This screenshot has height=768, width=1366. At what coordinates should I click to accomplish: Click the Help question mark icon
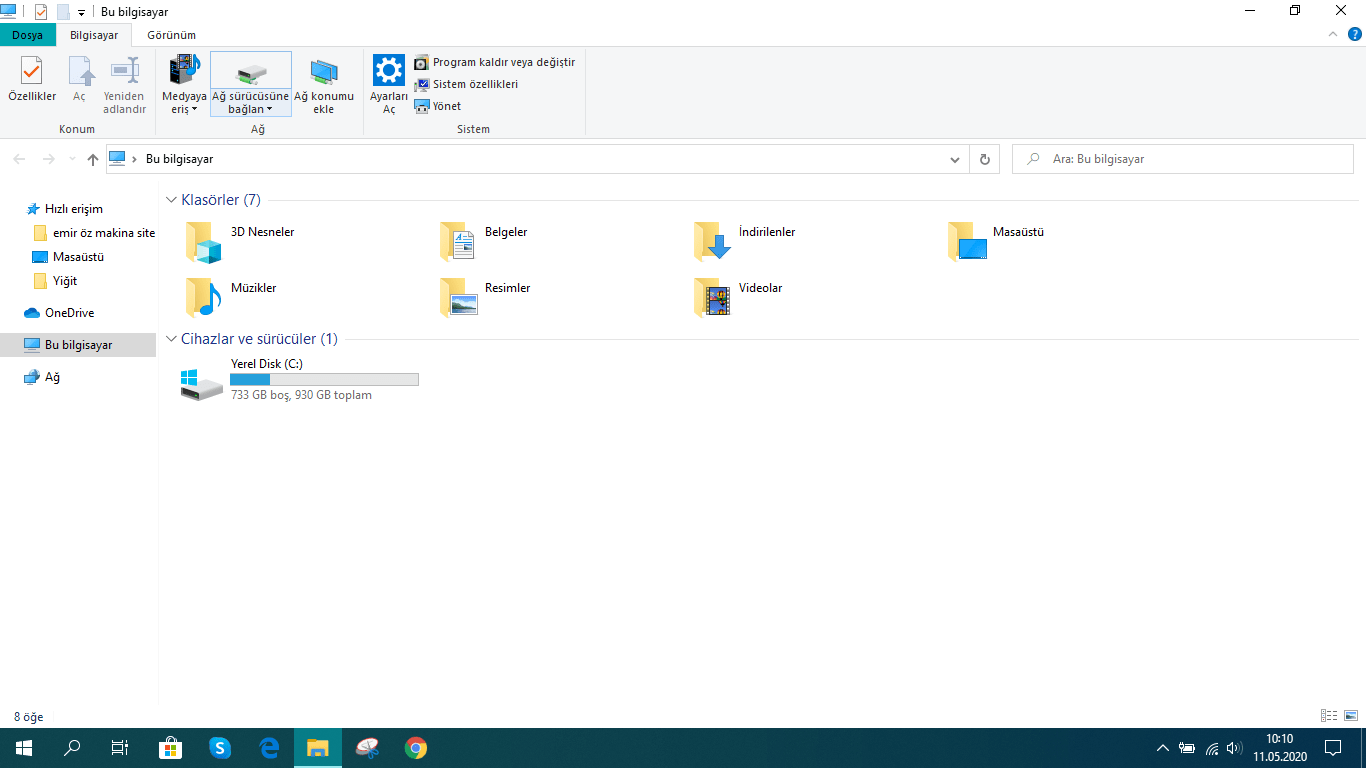point(1355,34)
